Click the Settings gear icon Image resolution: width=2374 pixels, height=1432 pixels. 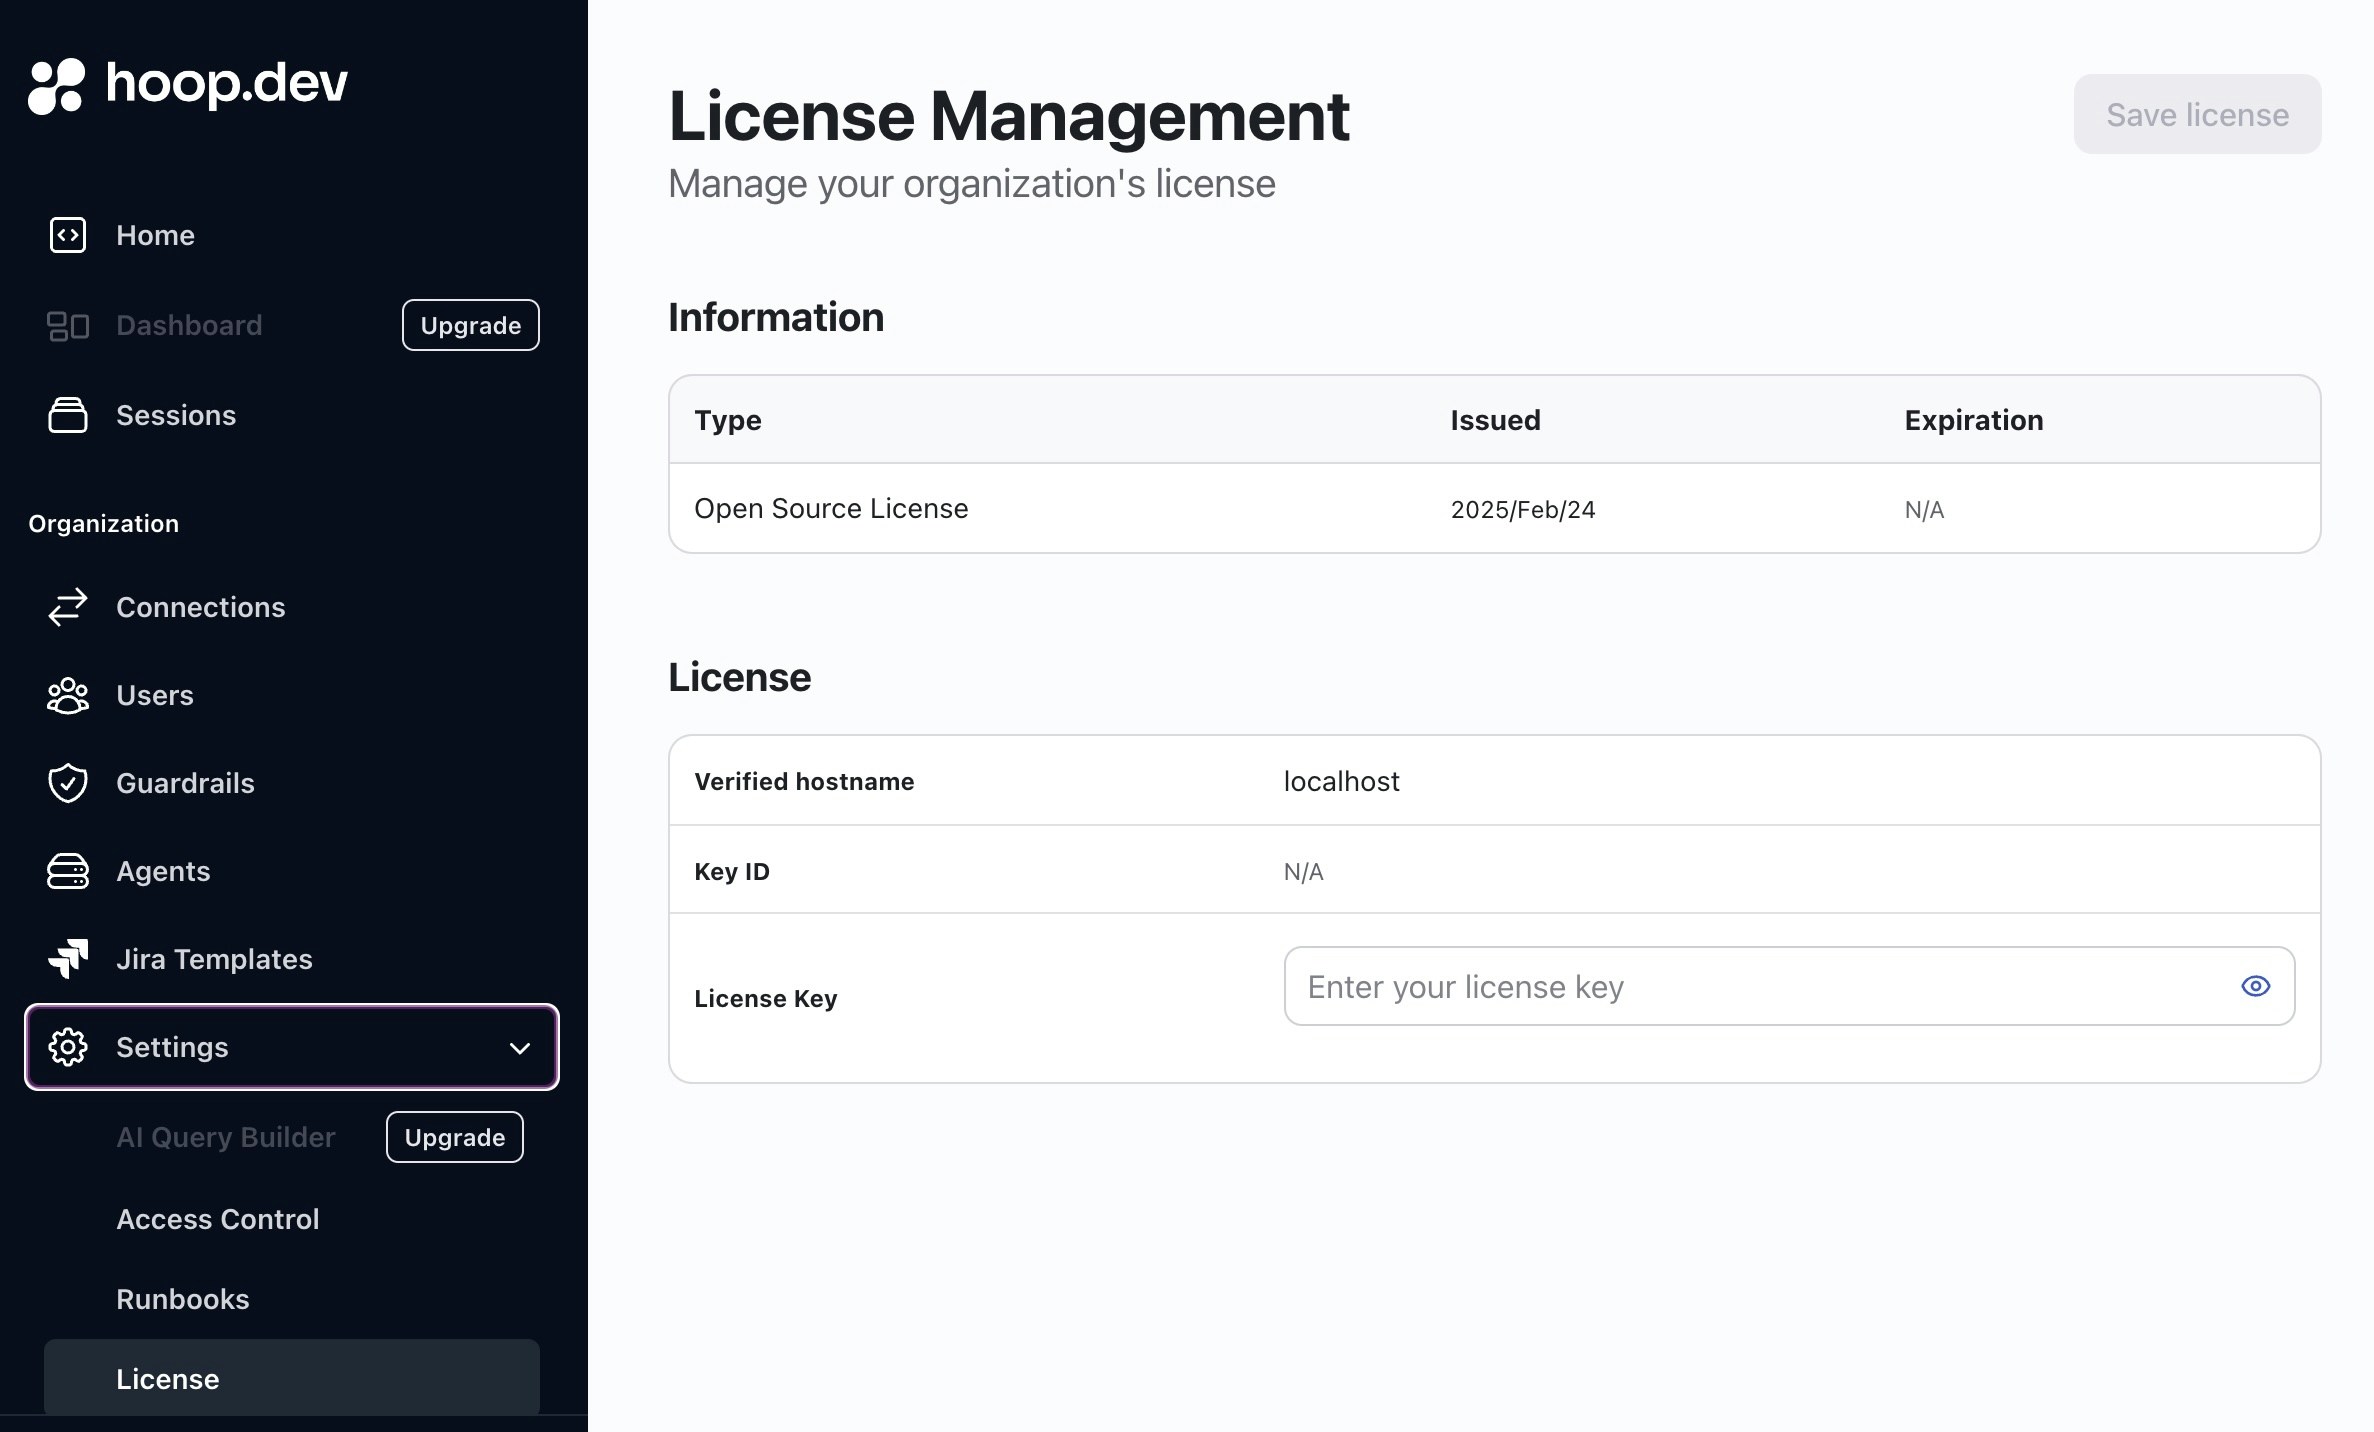[68, 1047]
